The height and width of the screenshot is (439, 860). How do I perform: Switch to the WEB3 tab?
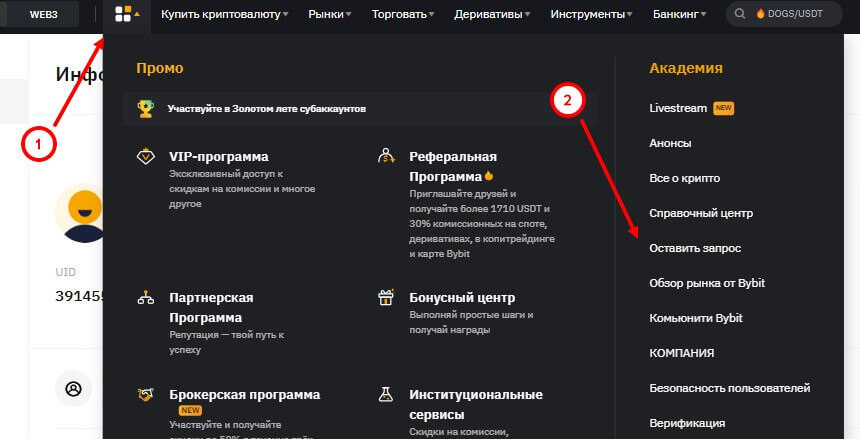coord(43,15)
